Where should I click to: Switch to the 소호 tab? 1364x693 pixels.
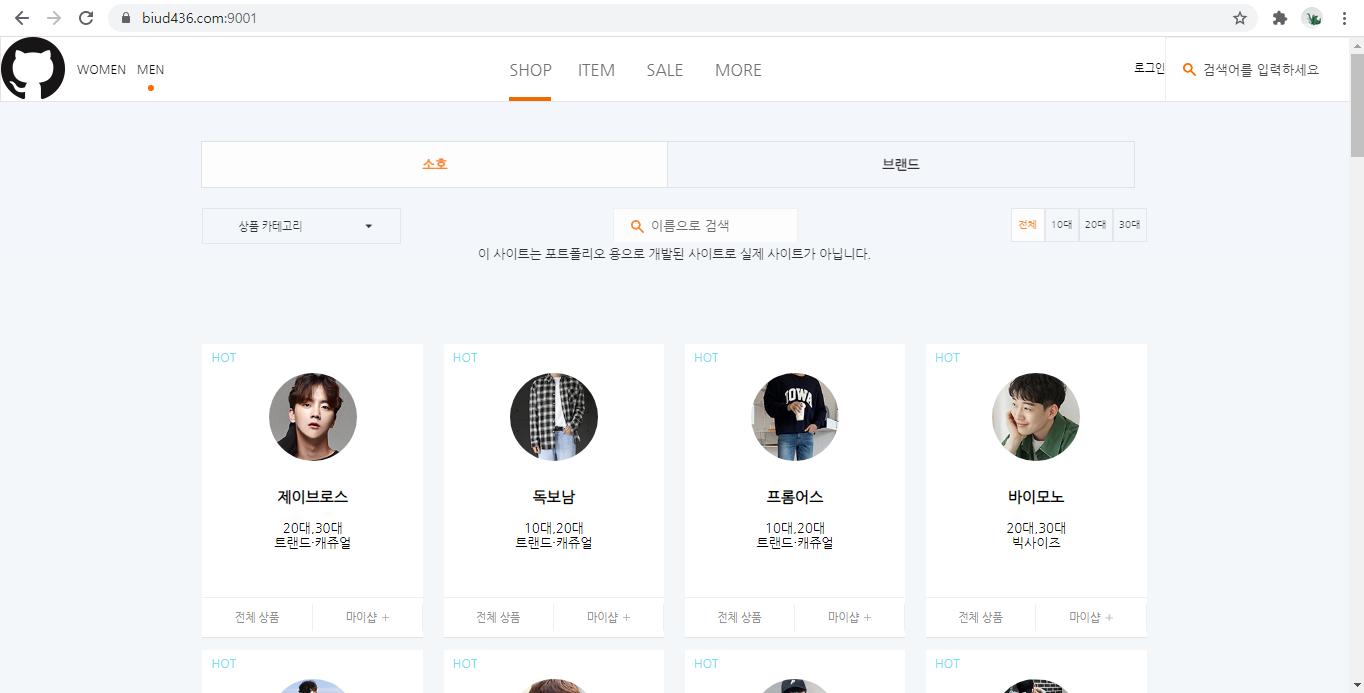(434, 164)
